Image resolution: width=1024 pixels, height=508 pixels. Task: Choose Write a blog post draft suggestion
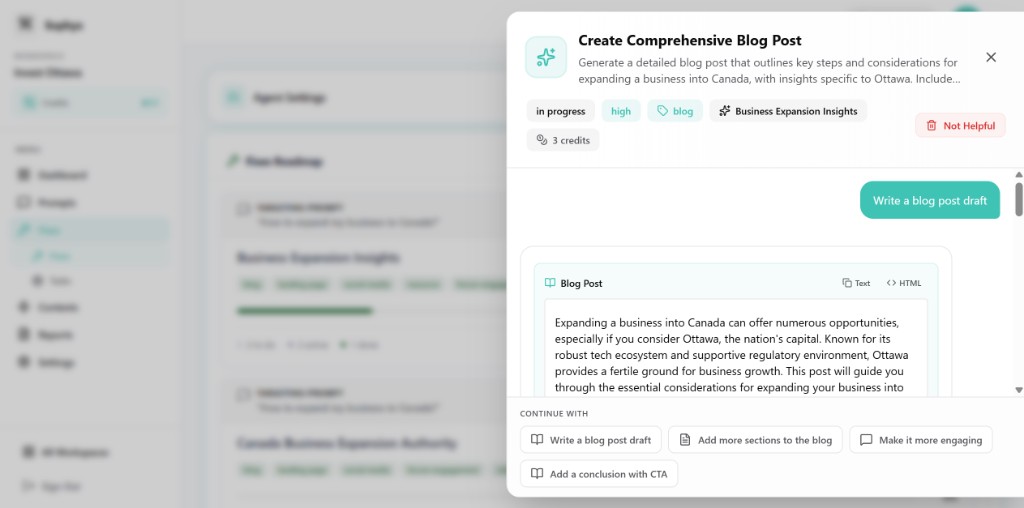coord(590,439)
